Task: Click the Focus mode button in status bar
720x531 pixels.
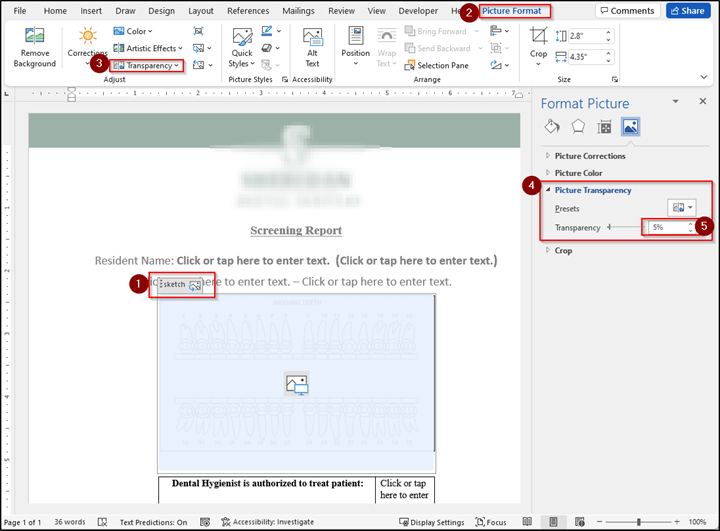Action: tap(491, 522)
